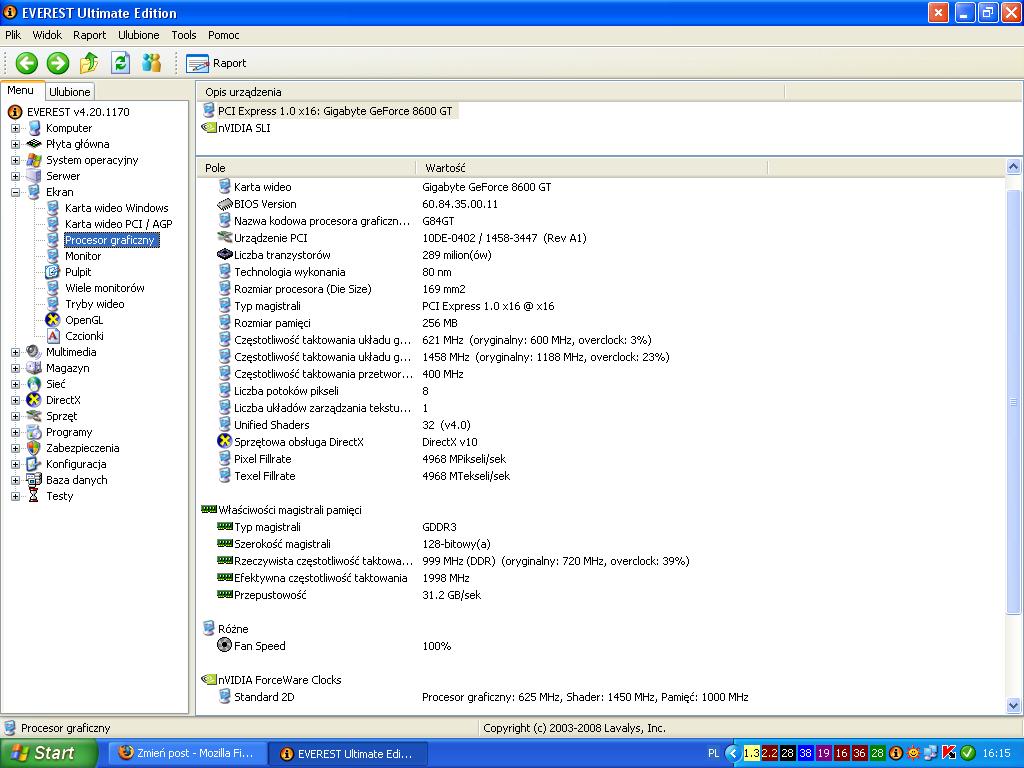Expand the Sprzęt tree node
Screen dimensions: 1024x768
[16, 416]
